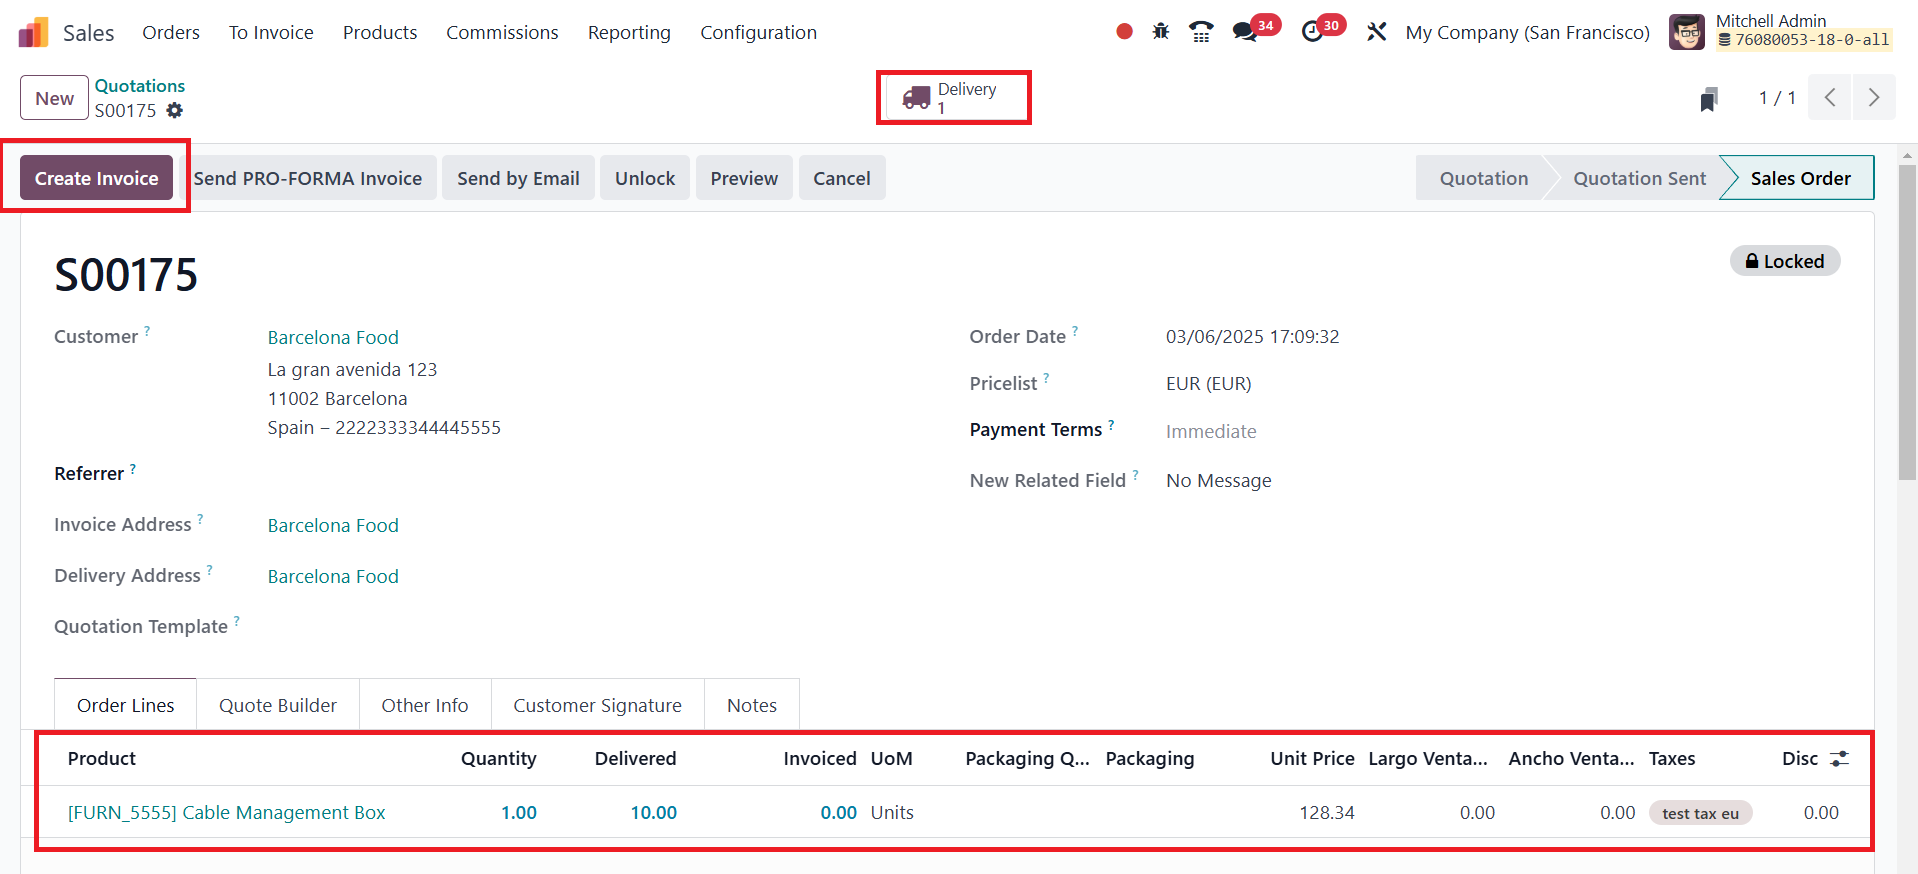Open the Studio wrench tools icon
Screen dimensions: 1918x874
[1376, 32]
